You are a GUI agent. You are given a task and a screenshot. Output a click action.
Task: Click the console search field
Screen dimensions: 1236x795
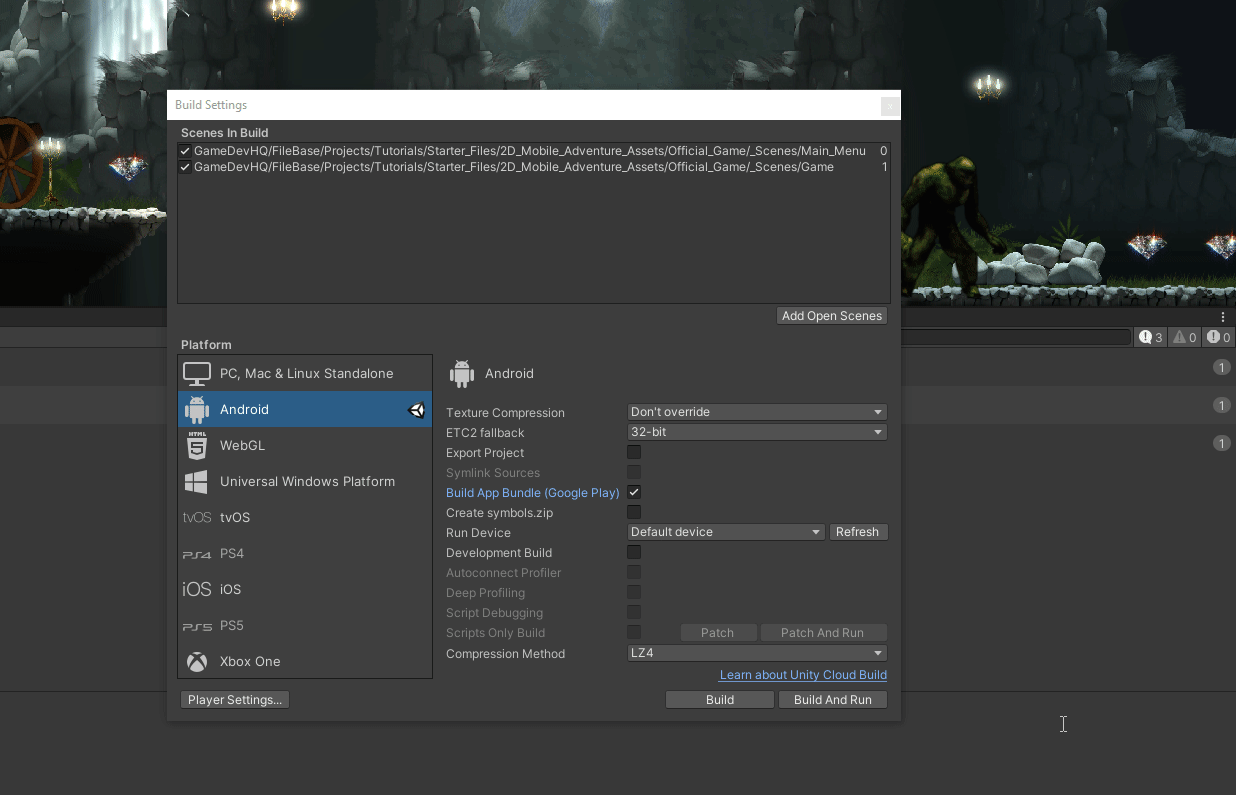1016,338
